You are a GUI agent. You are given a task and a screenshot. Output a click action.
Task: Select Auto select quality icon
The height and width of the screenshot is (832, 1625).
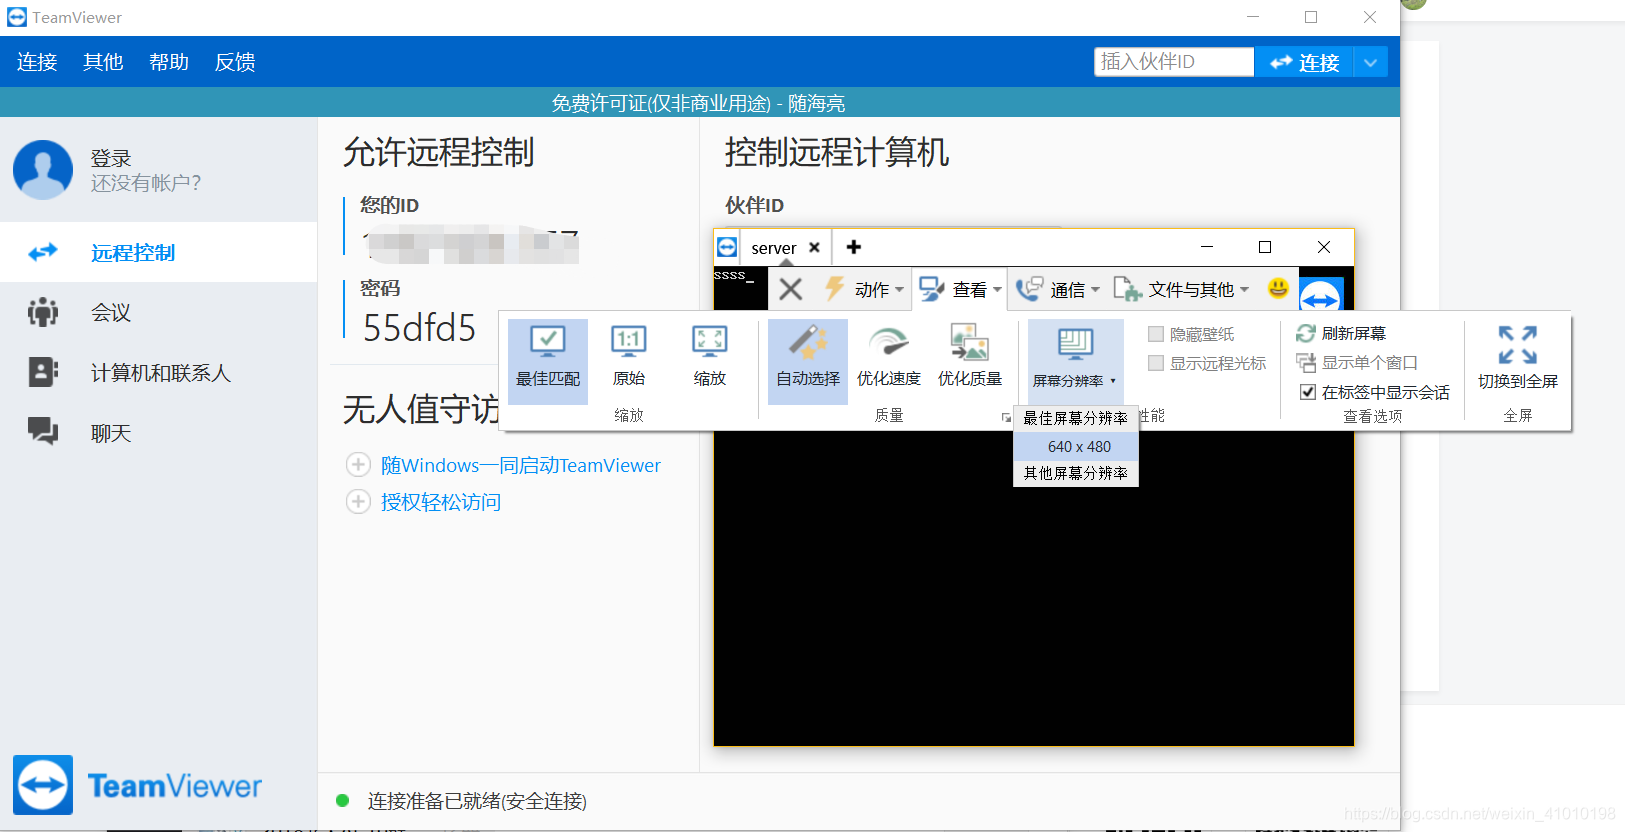pyautogui.click(x=808, y=360)
